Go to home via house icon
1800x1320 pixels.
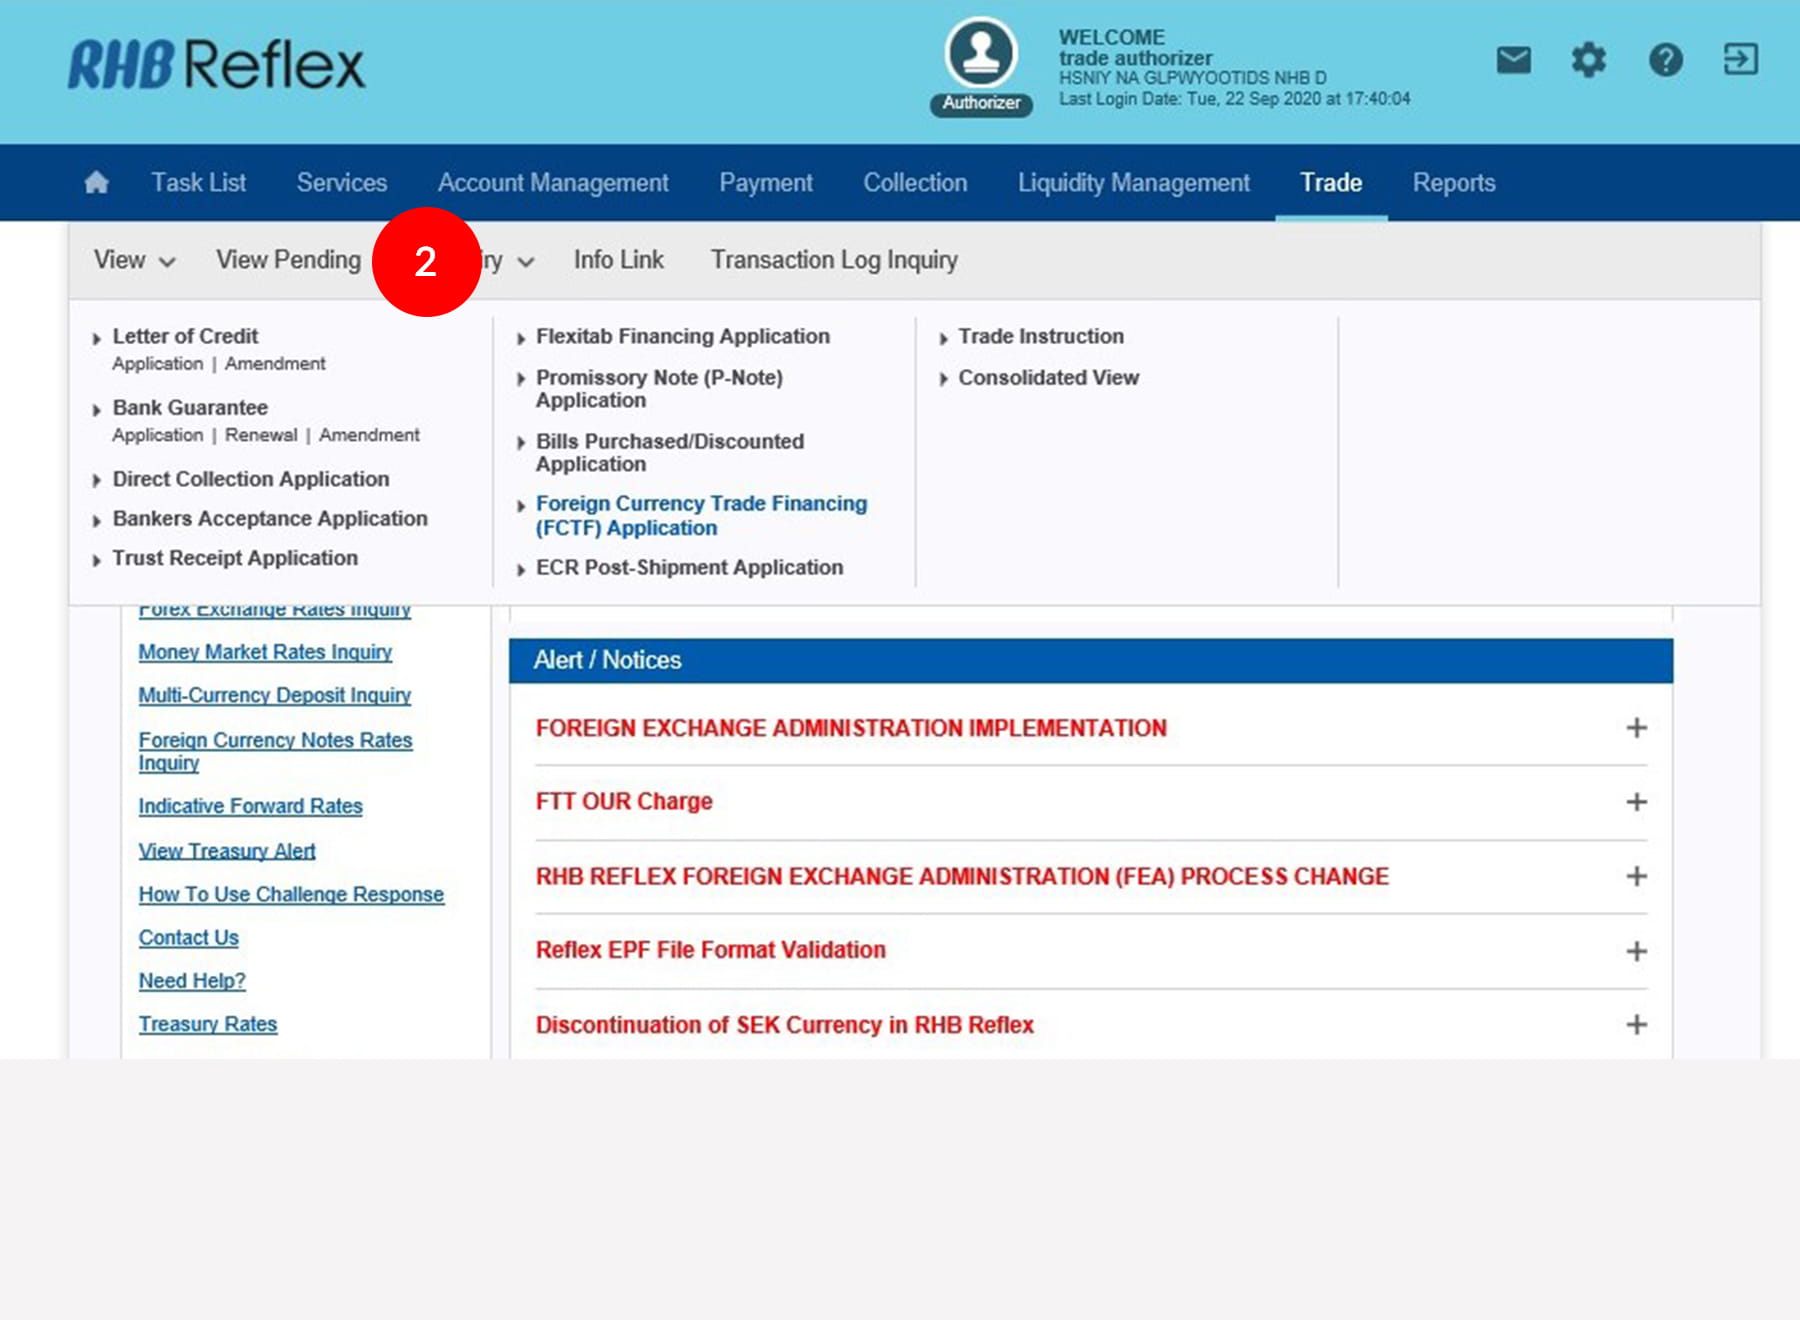click(x=97, y=183)
